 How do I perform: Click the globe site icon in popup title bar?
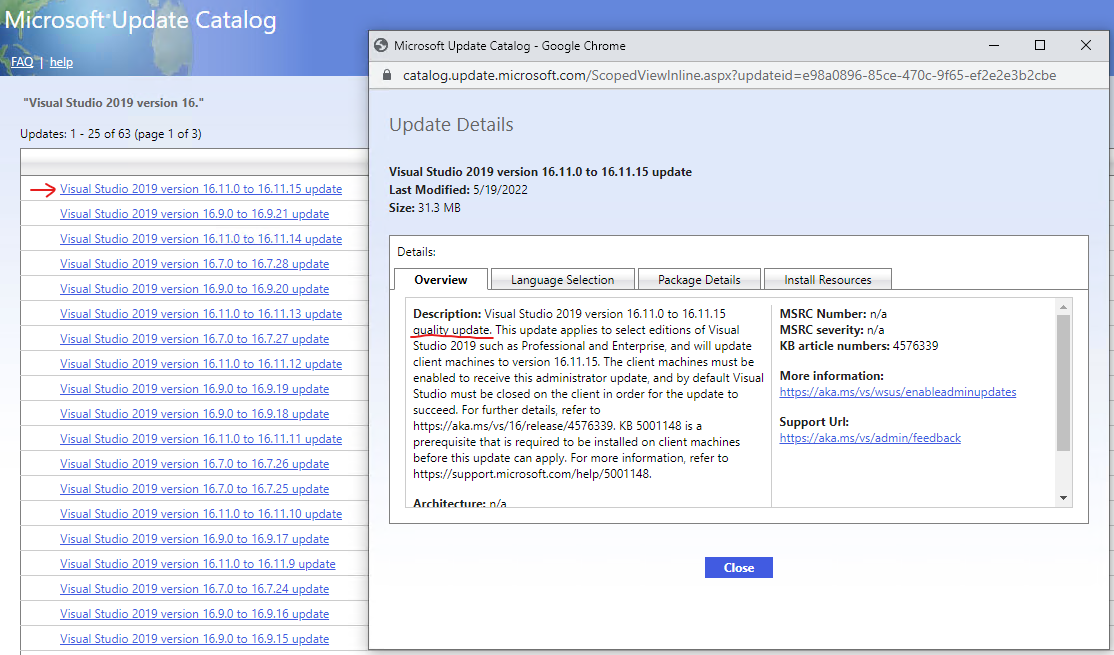pos(381,45)
